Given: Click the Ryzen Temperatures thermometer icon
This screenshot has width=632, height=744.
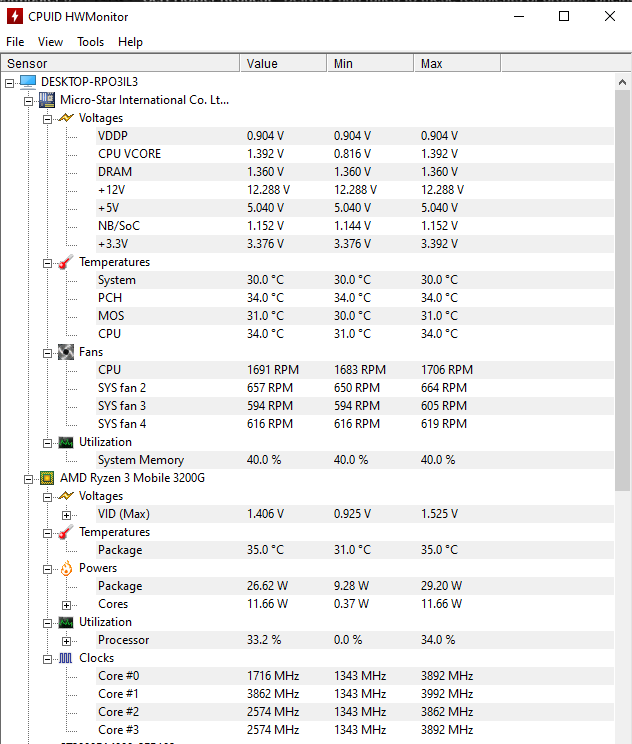Looking at the screenshot, I should pyautogui.click(x=66, y=532).
